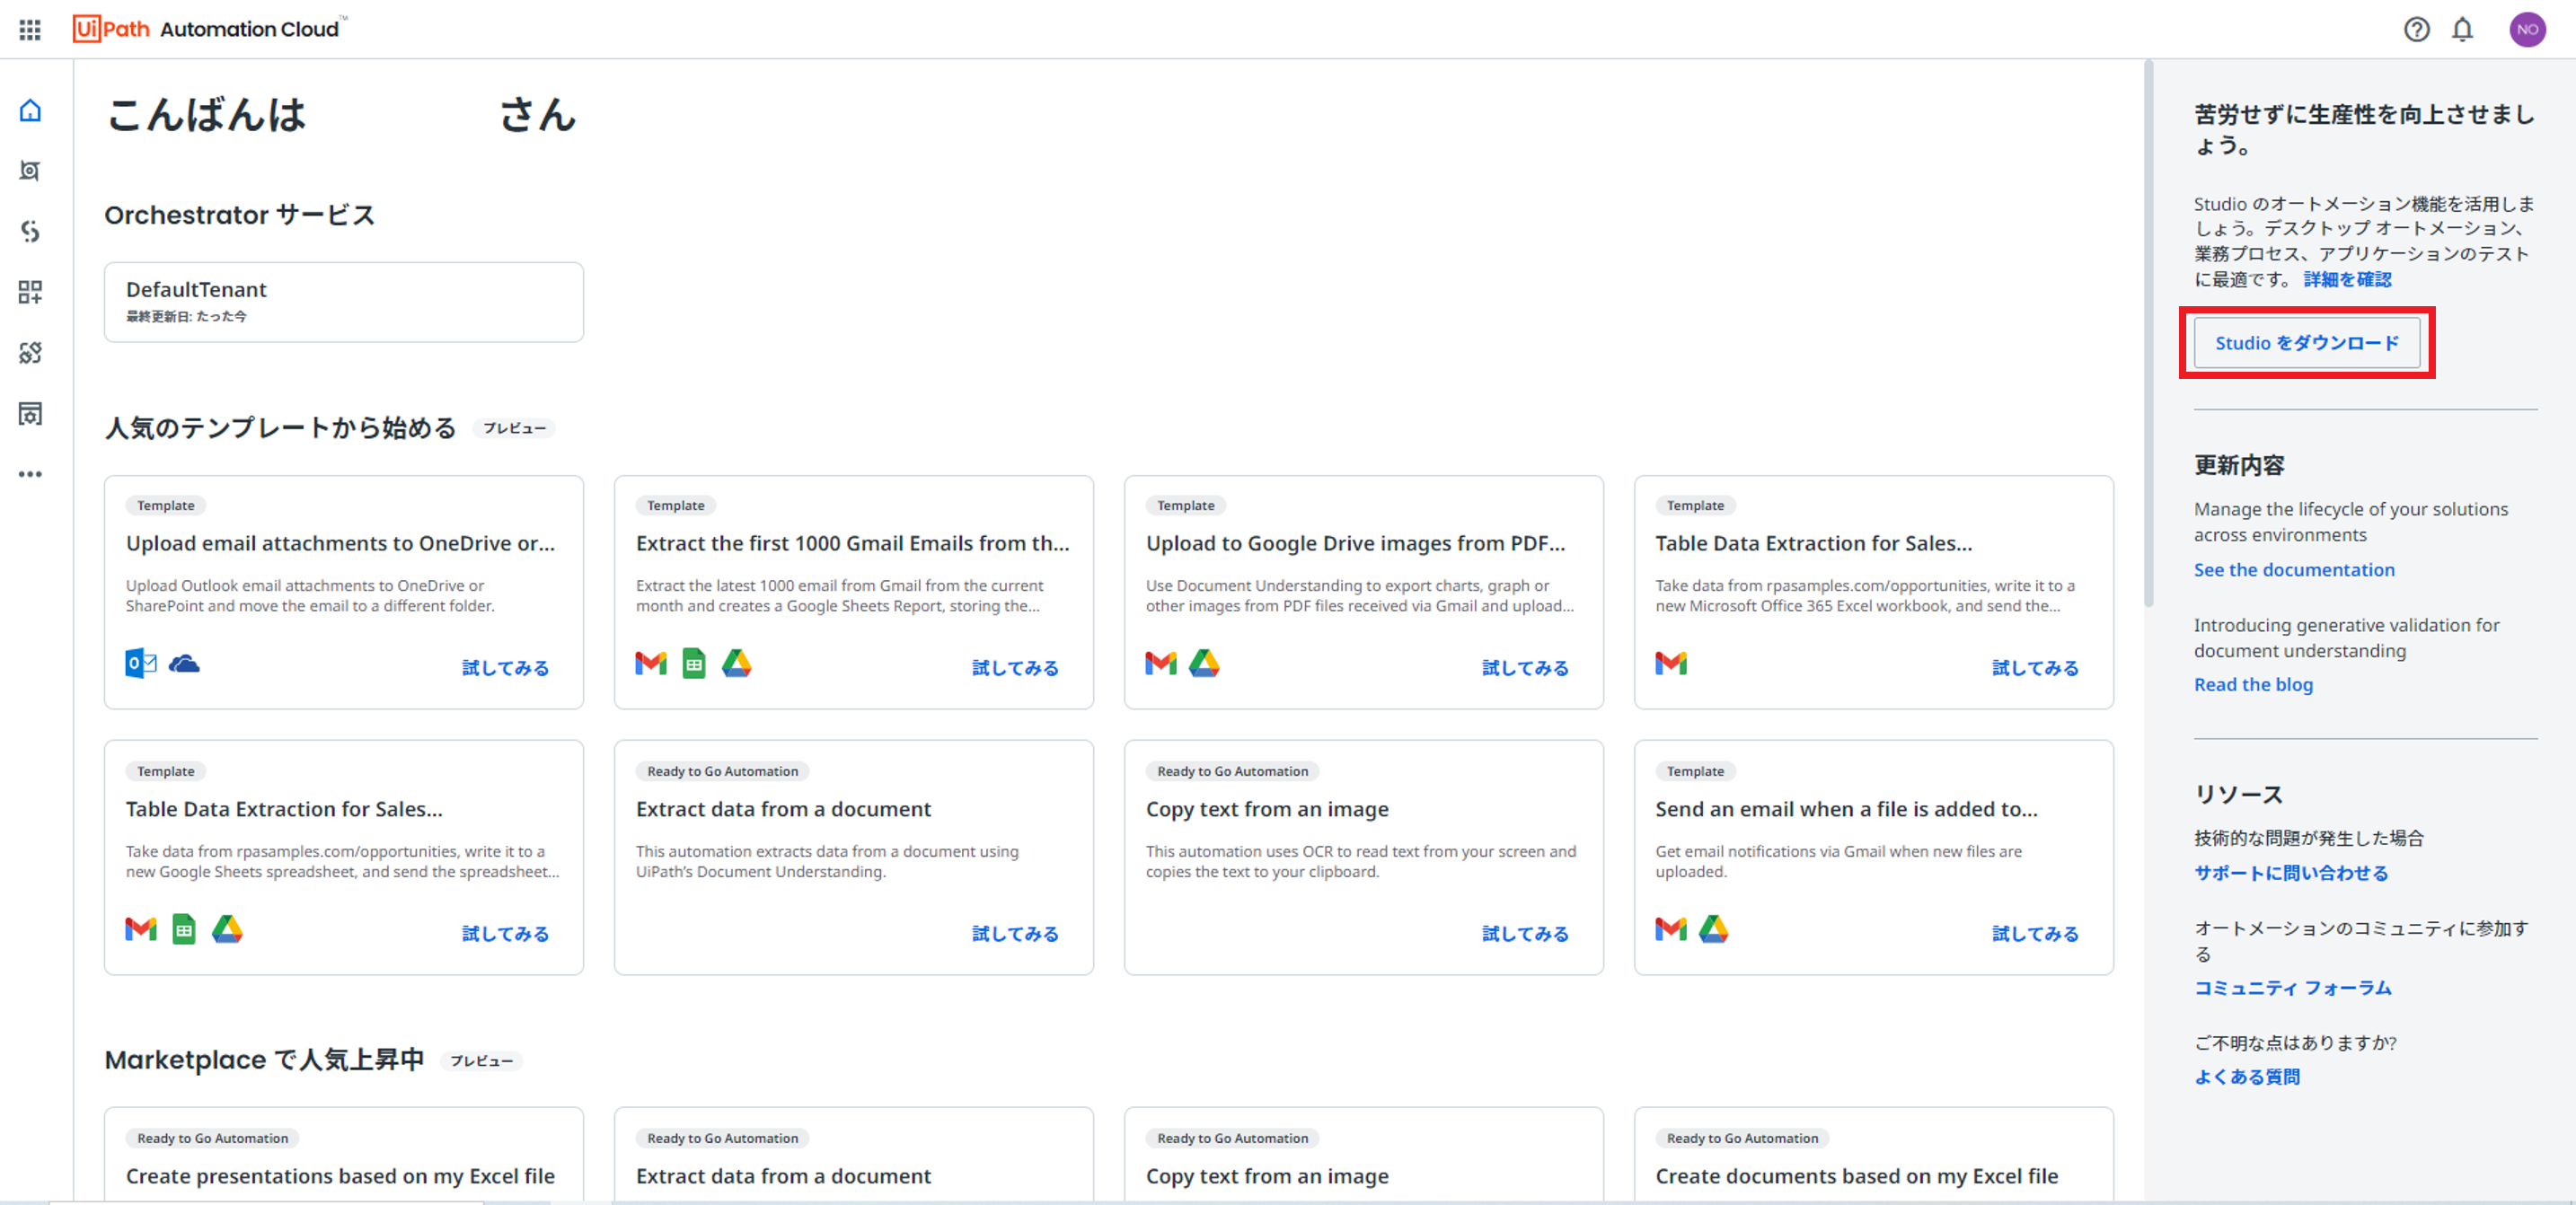Open Marketplace Copy text from an image card
Image resolution: width=2576 pixels, height=1205 pixels.
(1363, 1155)
